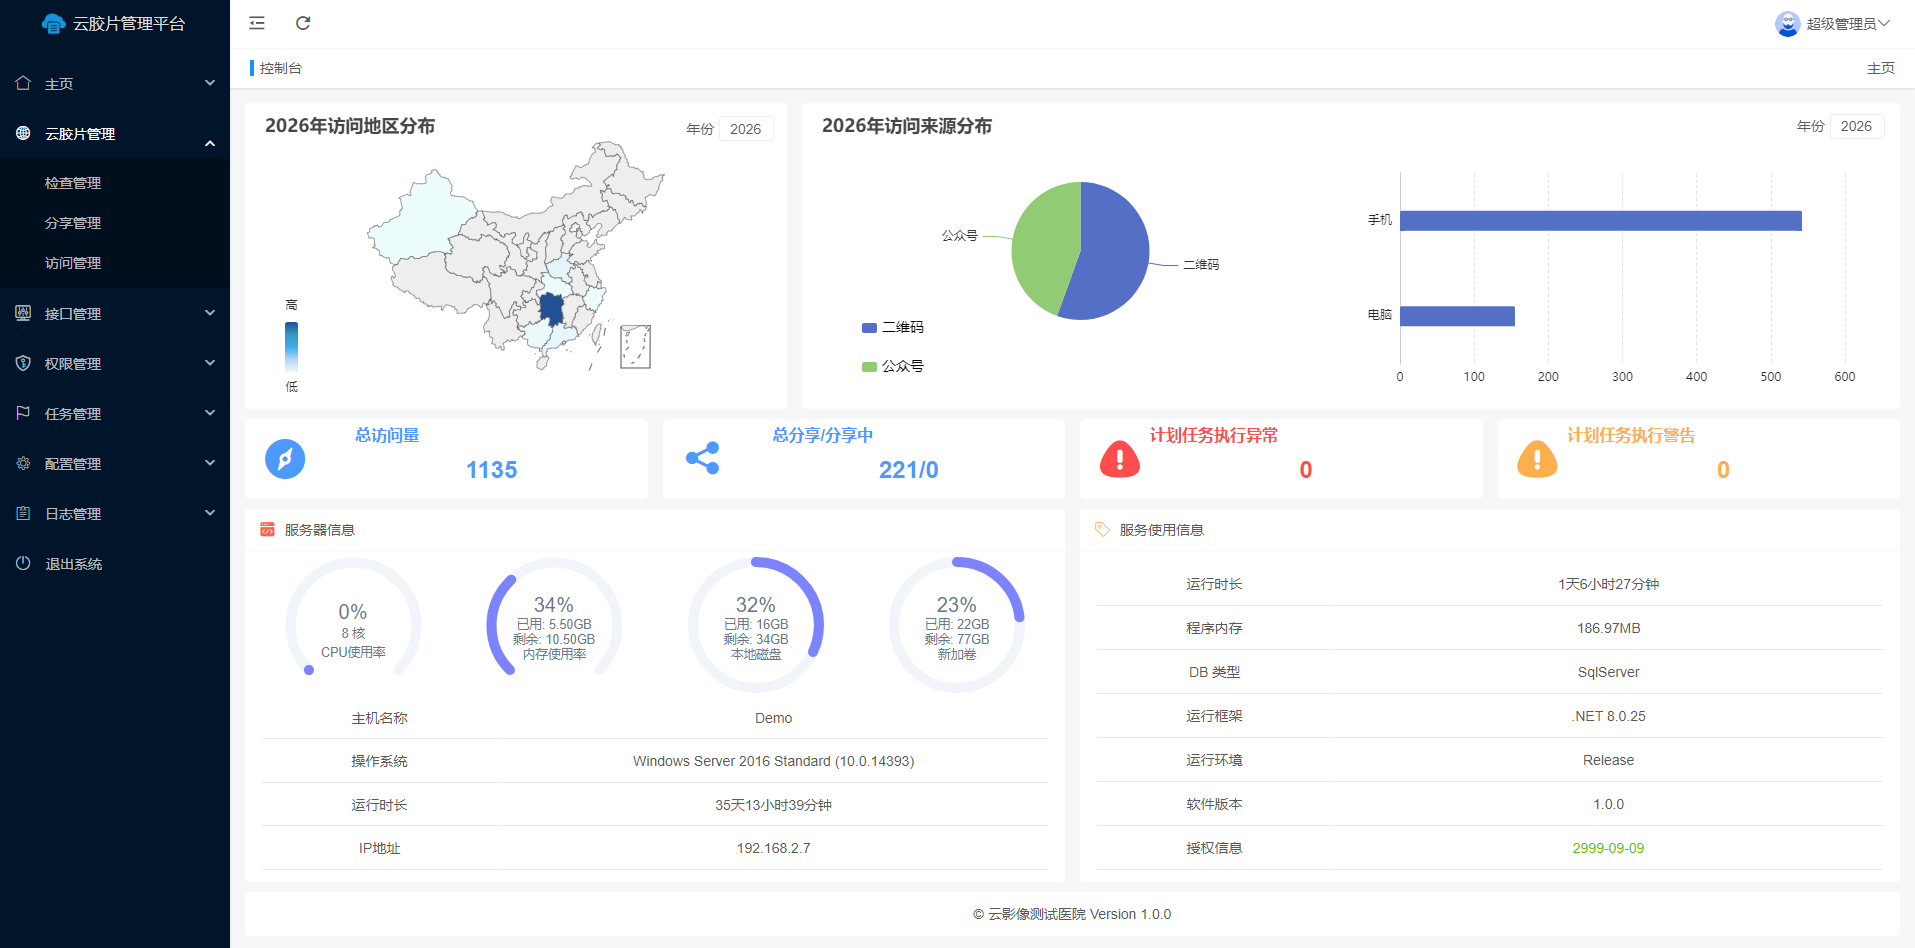Click the dark blue highlighted province on map

(x=552, y=308)
